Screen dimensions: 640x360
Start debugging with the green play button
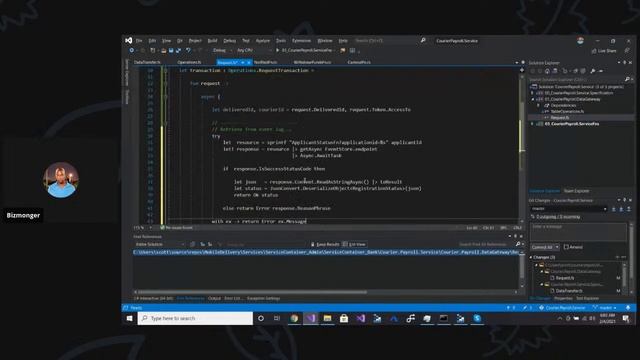click(x=278, y=50)
